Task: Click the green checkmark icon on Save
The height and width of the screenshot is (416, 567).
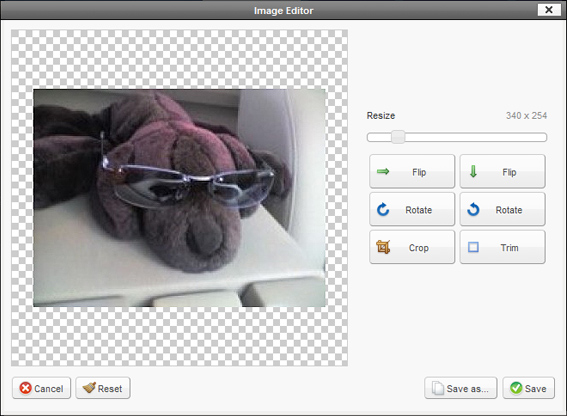Action: pyautogui.click(x=516, y=388)
